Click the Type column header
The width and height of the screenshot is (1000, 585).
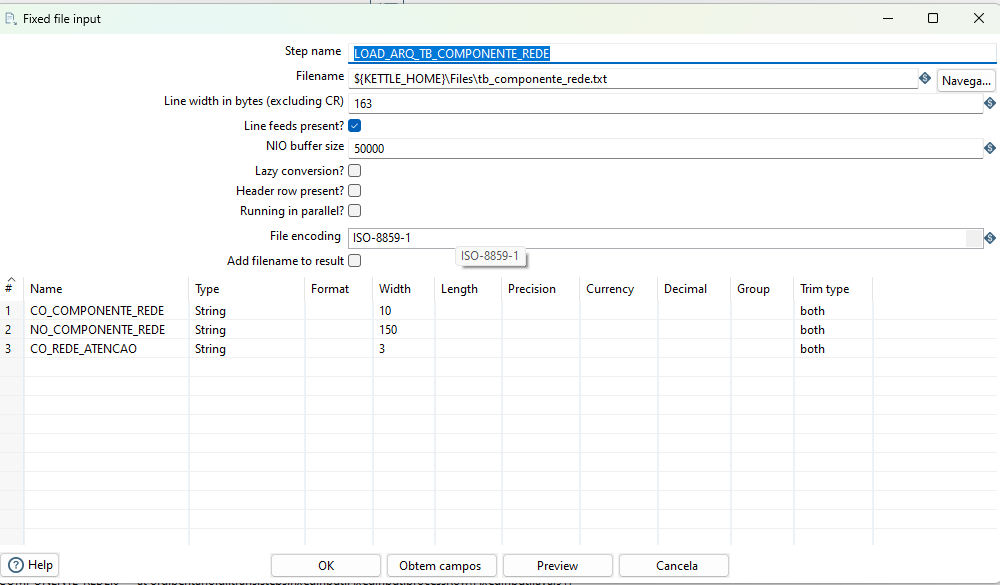point(247,289)
